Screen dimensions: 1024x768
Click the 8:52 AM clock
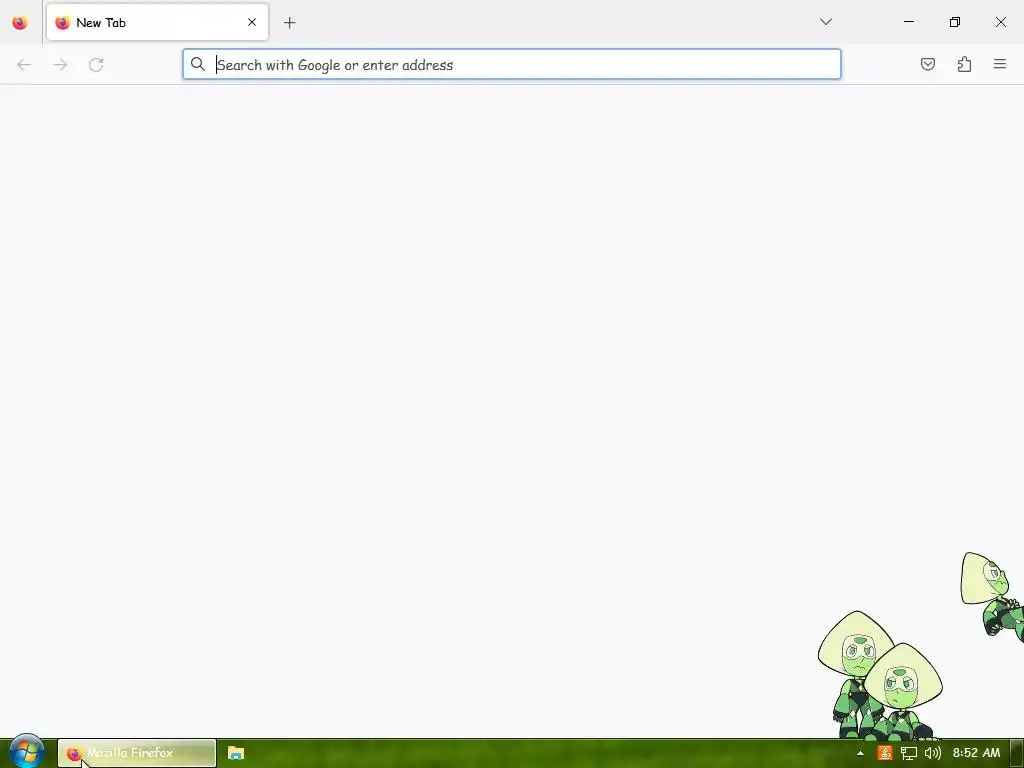[x=976, y=753]
